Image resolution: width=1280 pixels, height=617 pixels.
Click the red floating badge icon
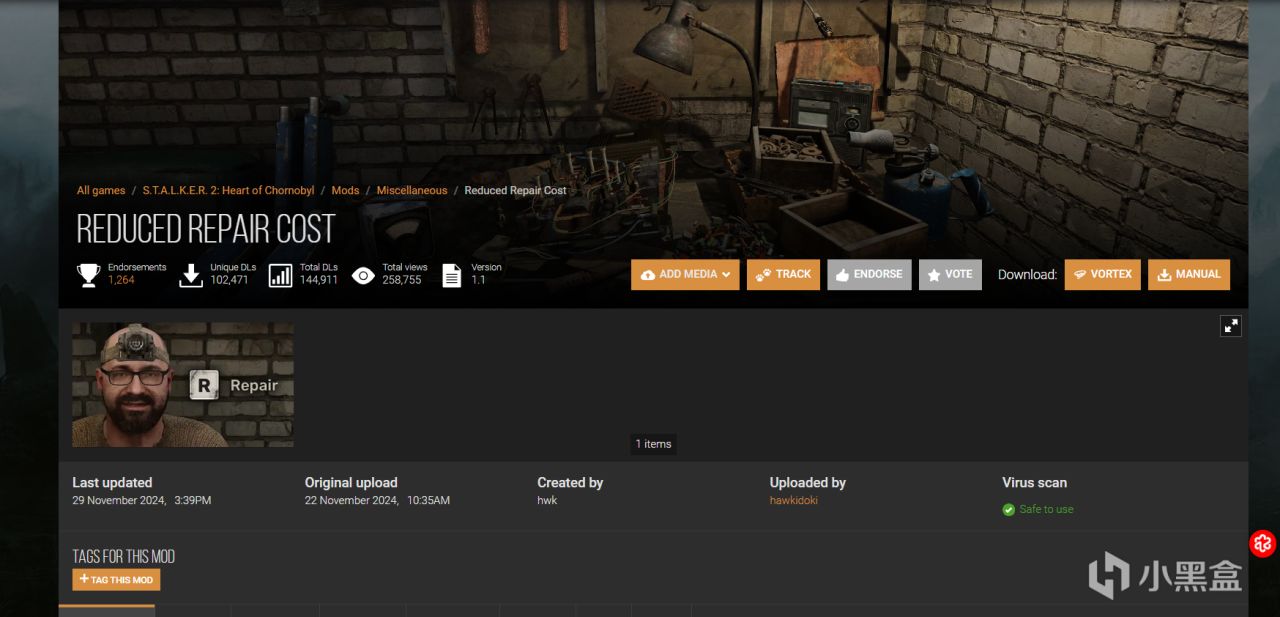tap(1263, 543)
